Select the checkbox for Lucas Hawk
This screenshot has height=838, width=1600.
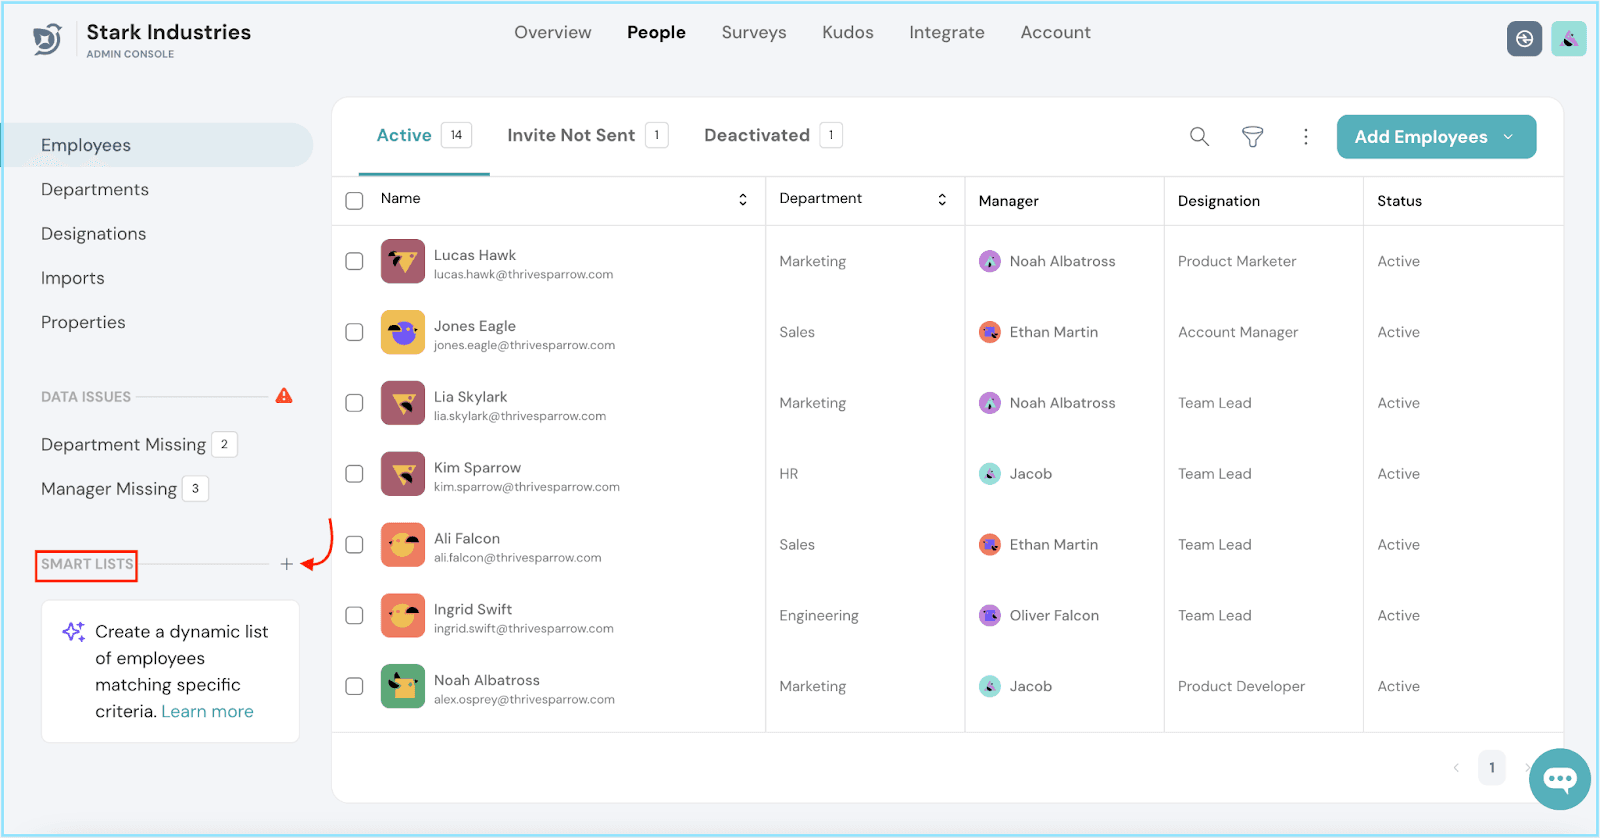click(354, 261)
